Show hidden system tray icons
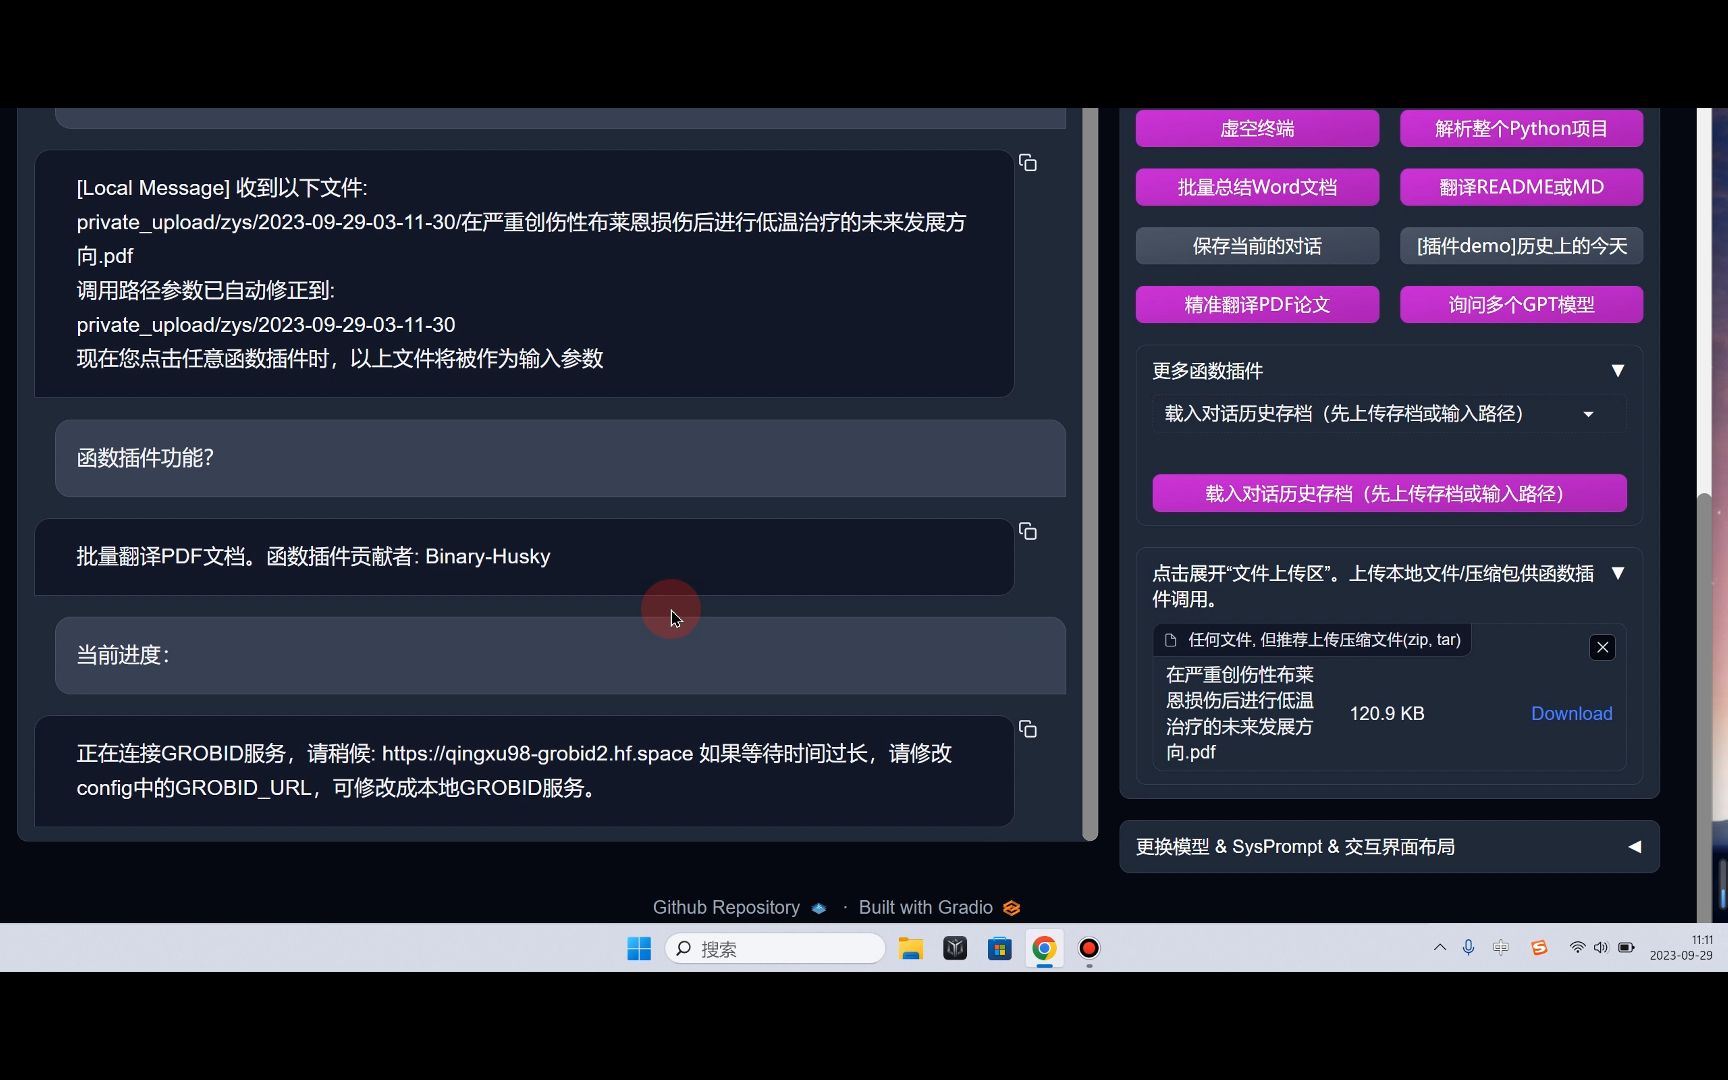This screenshot has height=1080, width=1728. (1440, 947)
